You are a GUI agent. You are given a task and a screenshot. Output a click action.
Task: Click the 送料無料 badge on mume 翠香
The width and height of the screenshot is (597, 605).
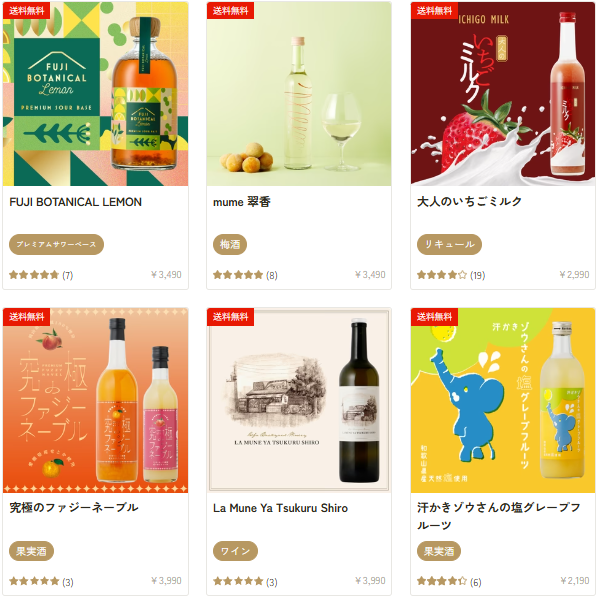[230, 10]
